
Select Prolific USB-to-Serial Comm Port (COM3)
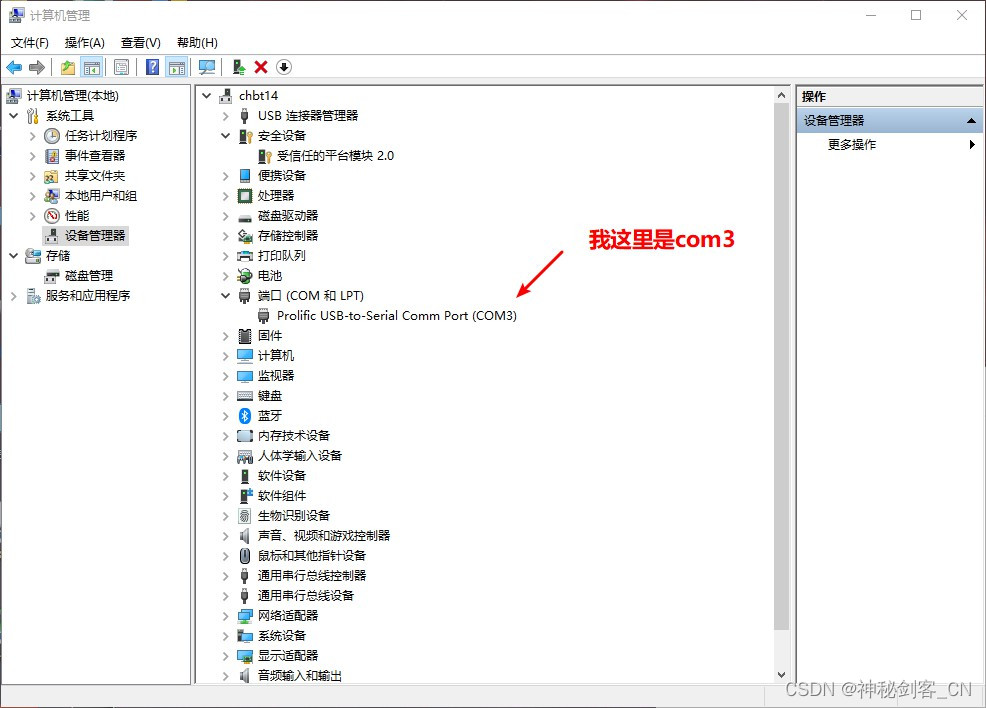(396, 316)
